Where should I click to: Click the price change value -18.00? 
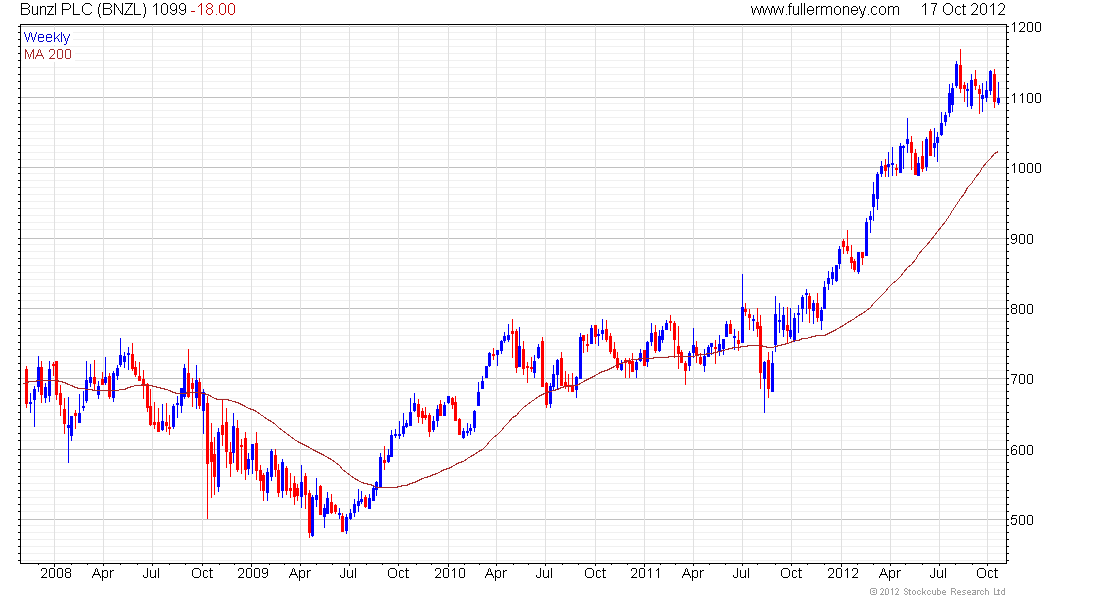coord(213,10)
